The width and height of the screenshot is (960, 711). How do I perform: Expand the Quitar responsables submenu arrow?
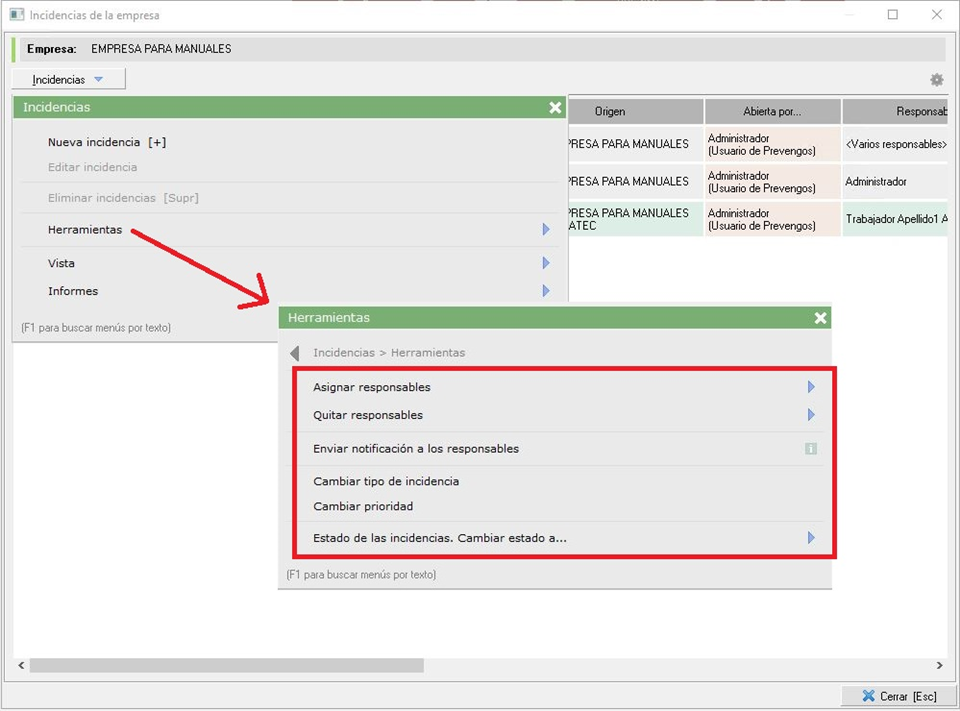[811, 415]
